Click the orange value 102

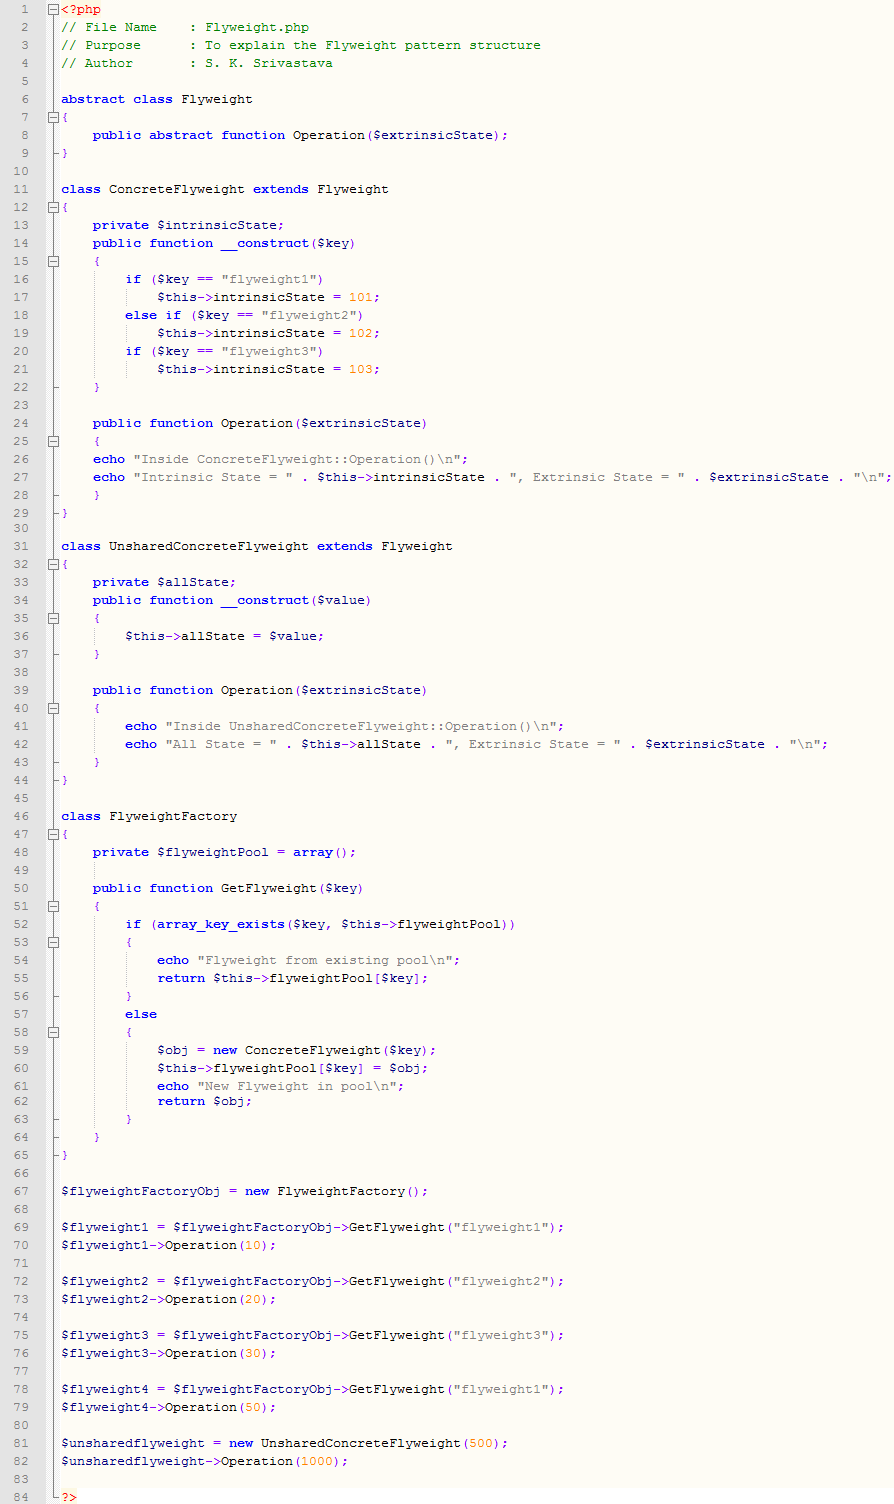pos(361,333)
